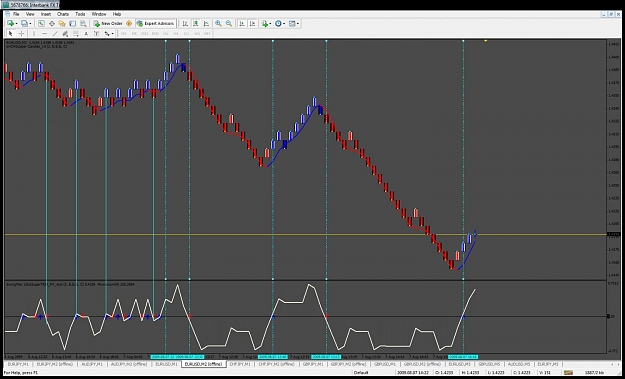Viewport: 625px width, 379px height.
Task: Select the crosshair tool
Action: click(x=22, y=33)
